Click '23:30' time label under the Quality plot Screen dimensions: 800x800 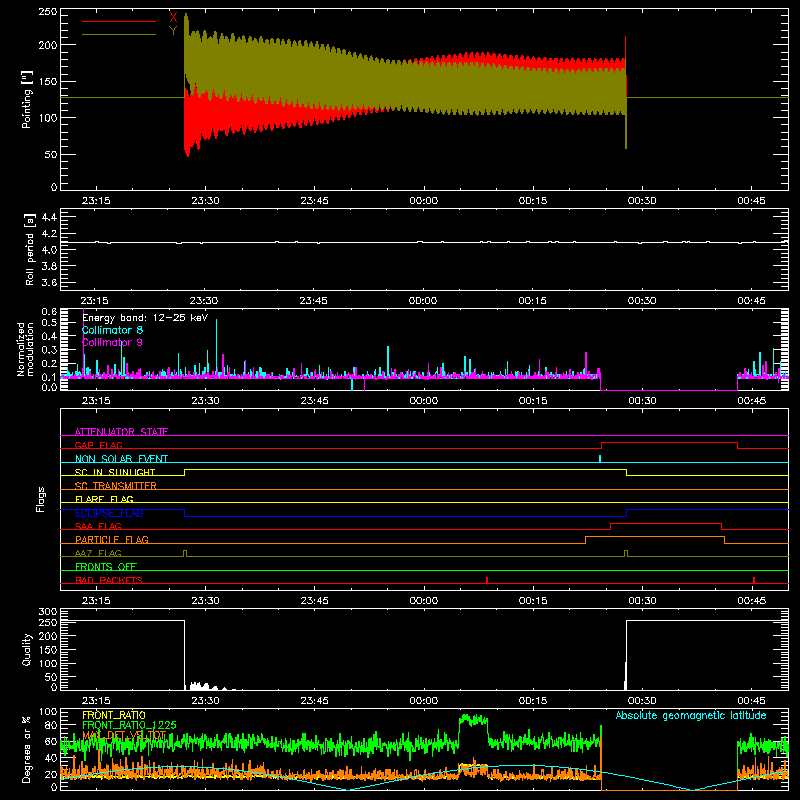205,701
